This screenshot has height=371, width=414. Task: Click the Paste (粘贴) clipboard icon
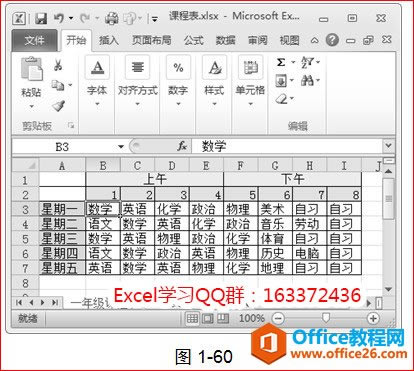pyautogui.click(x=32, y=69)
